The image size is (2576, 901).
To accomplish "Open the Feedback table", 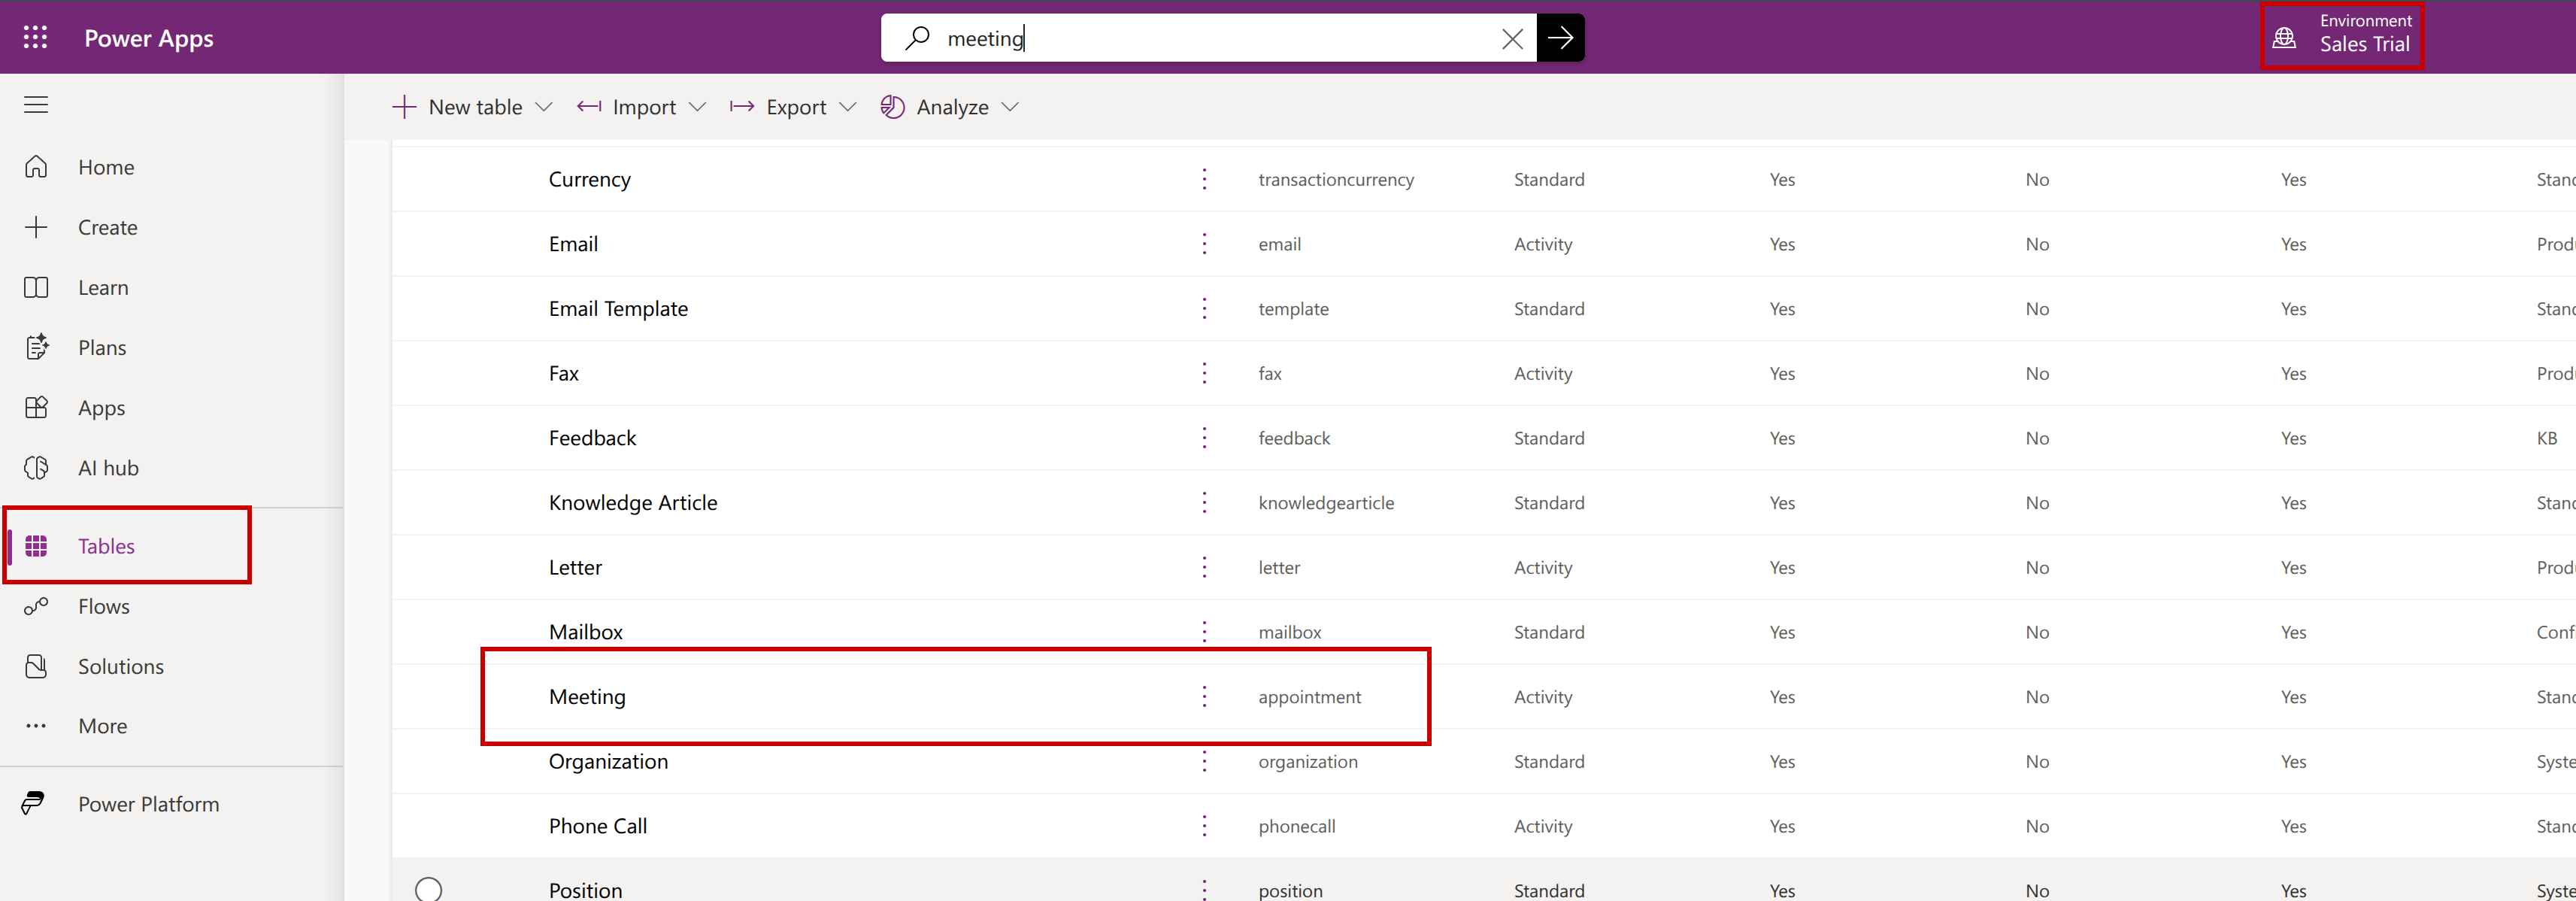I will point(592,438).
